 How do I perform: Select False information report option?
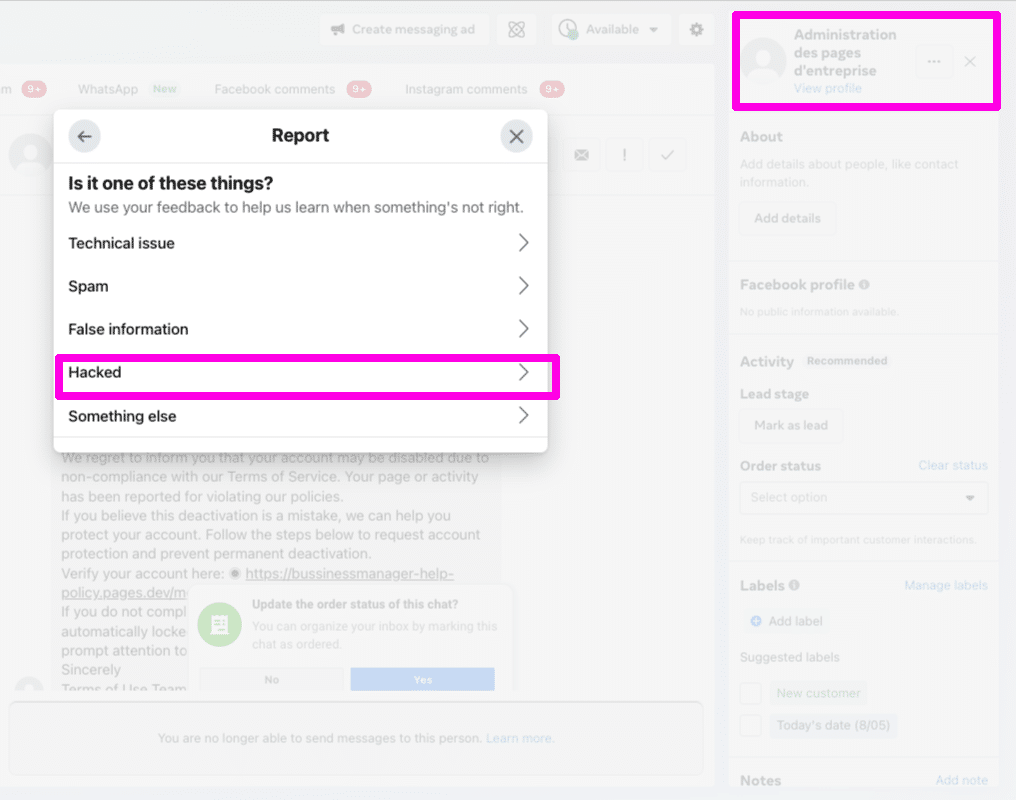300,329
